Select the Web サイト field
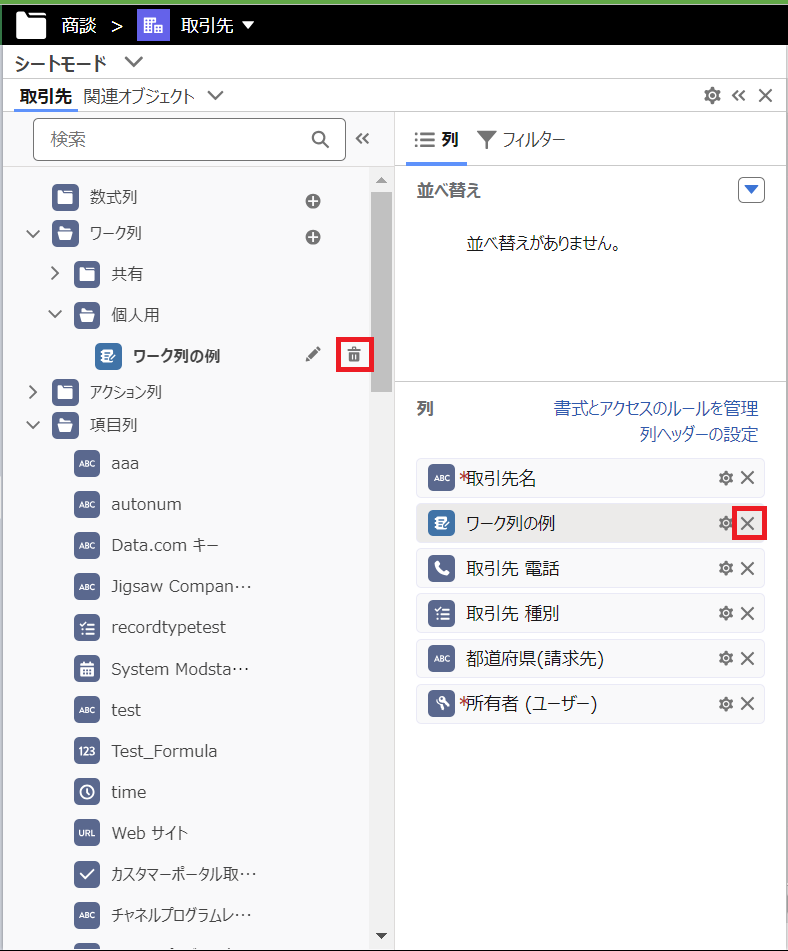 click(x=150, y=833)
